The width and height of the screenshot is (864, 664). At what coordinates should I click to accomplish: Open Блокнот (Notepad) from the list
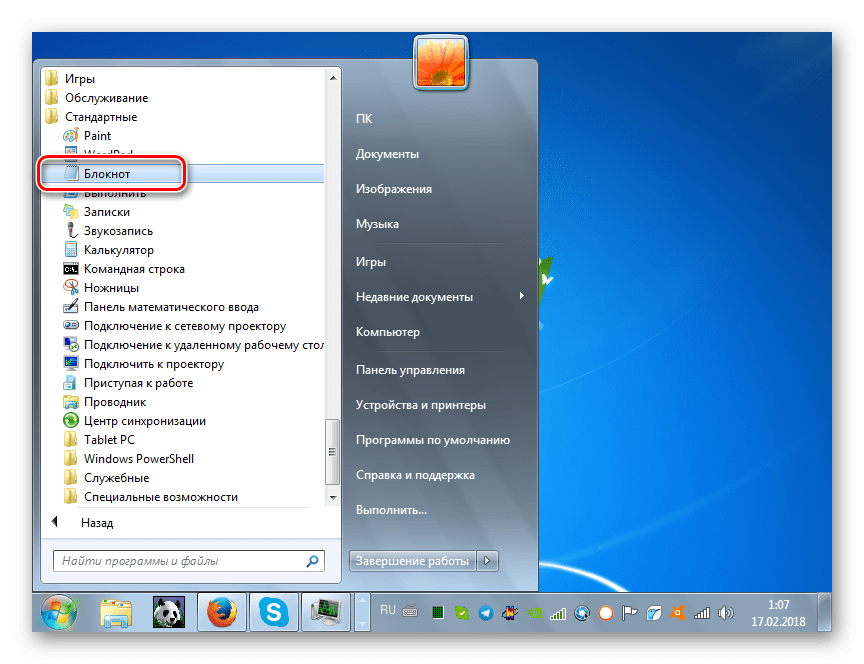coord(183,174)
